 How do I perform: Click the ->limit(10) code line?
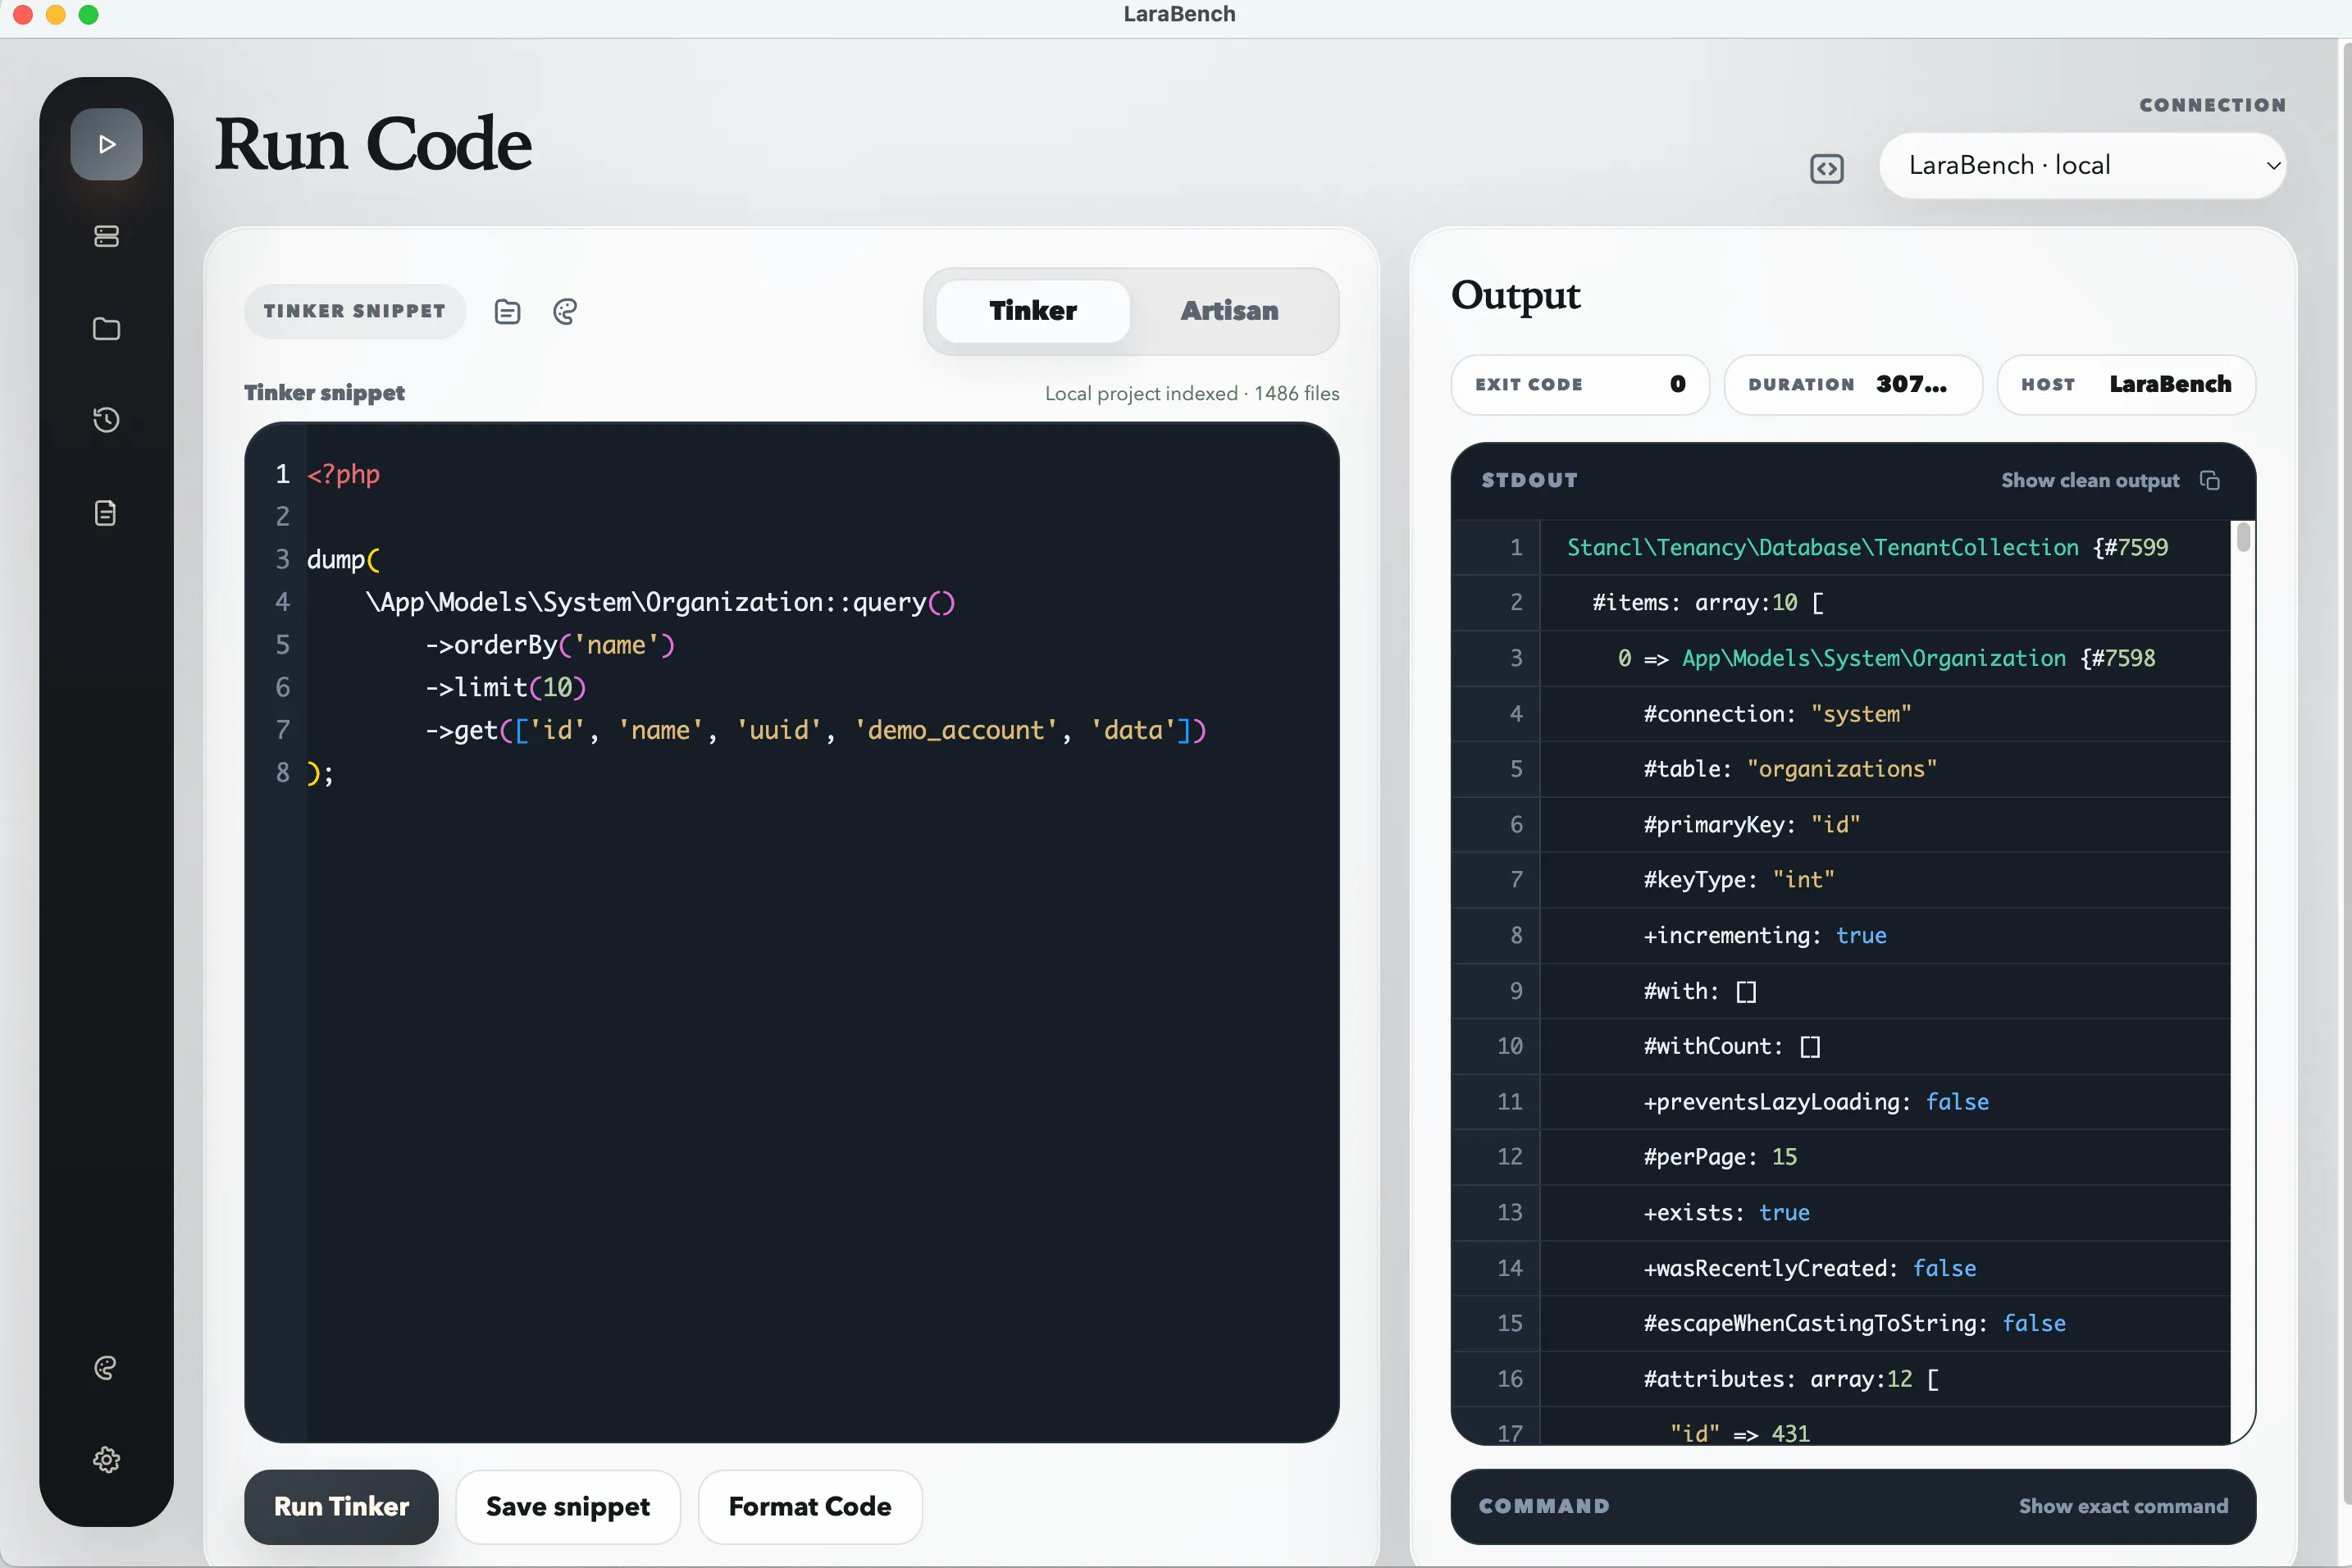506,687
